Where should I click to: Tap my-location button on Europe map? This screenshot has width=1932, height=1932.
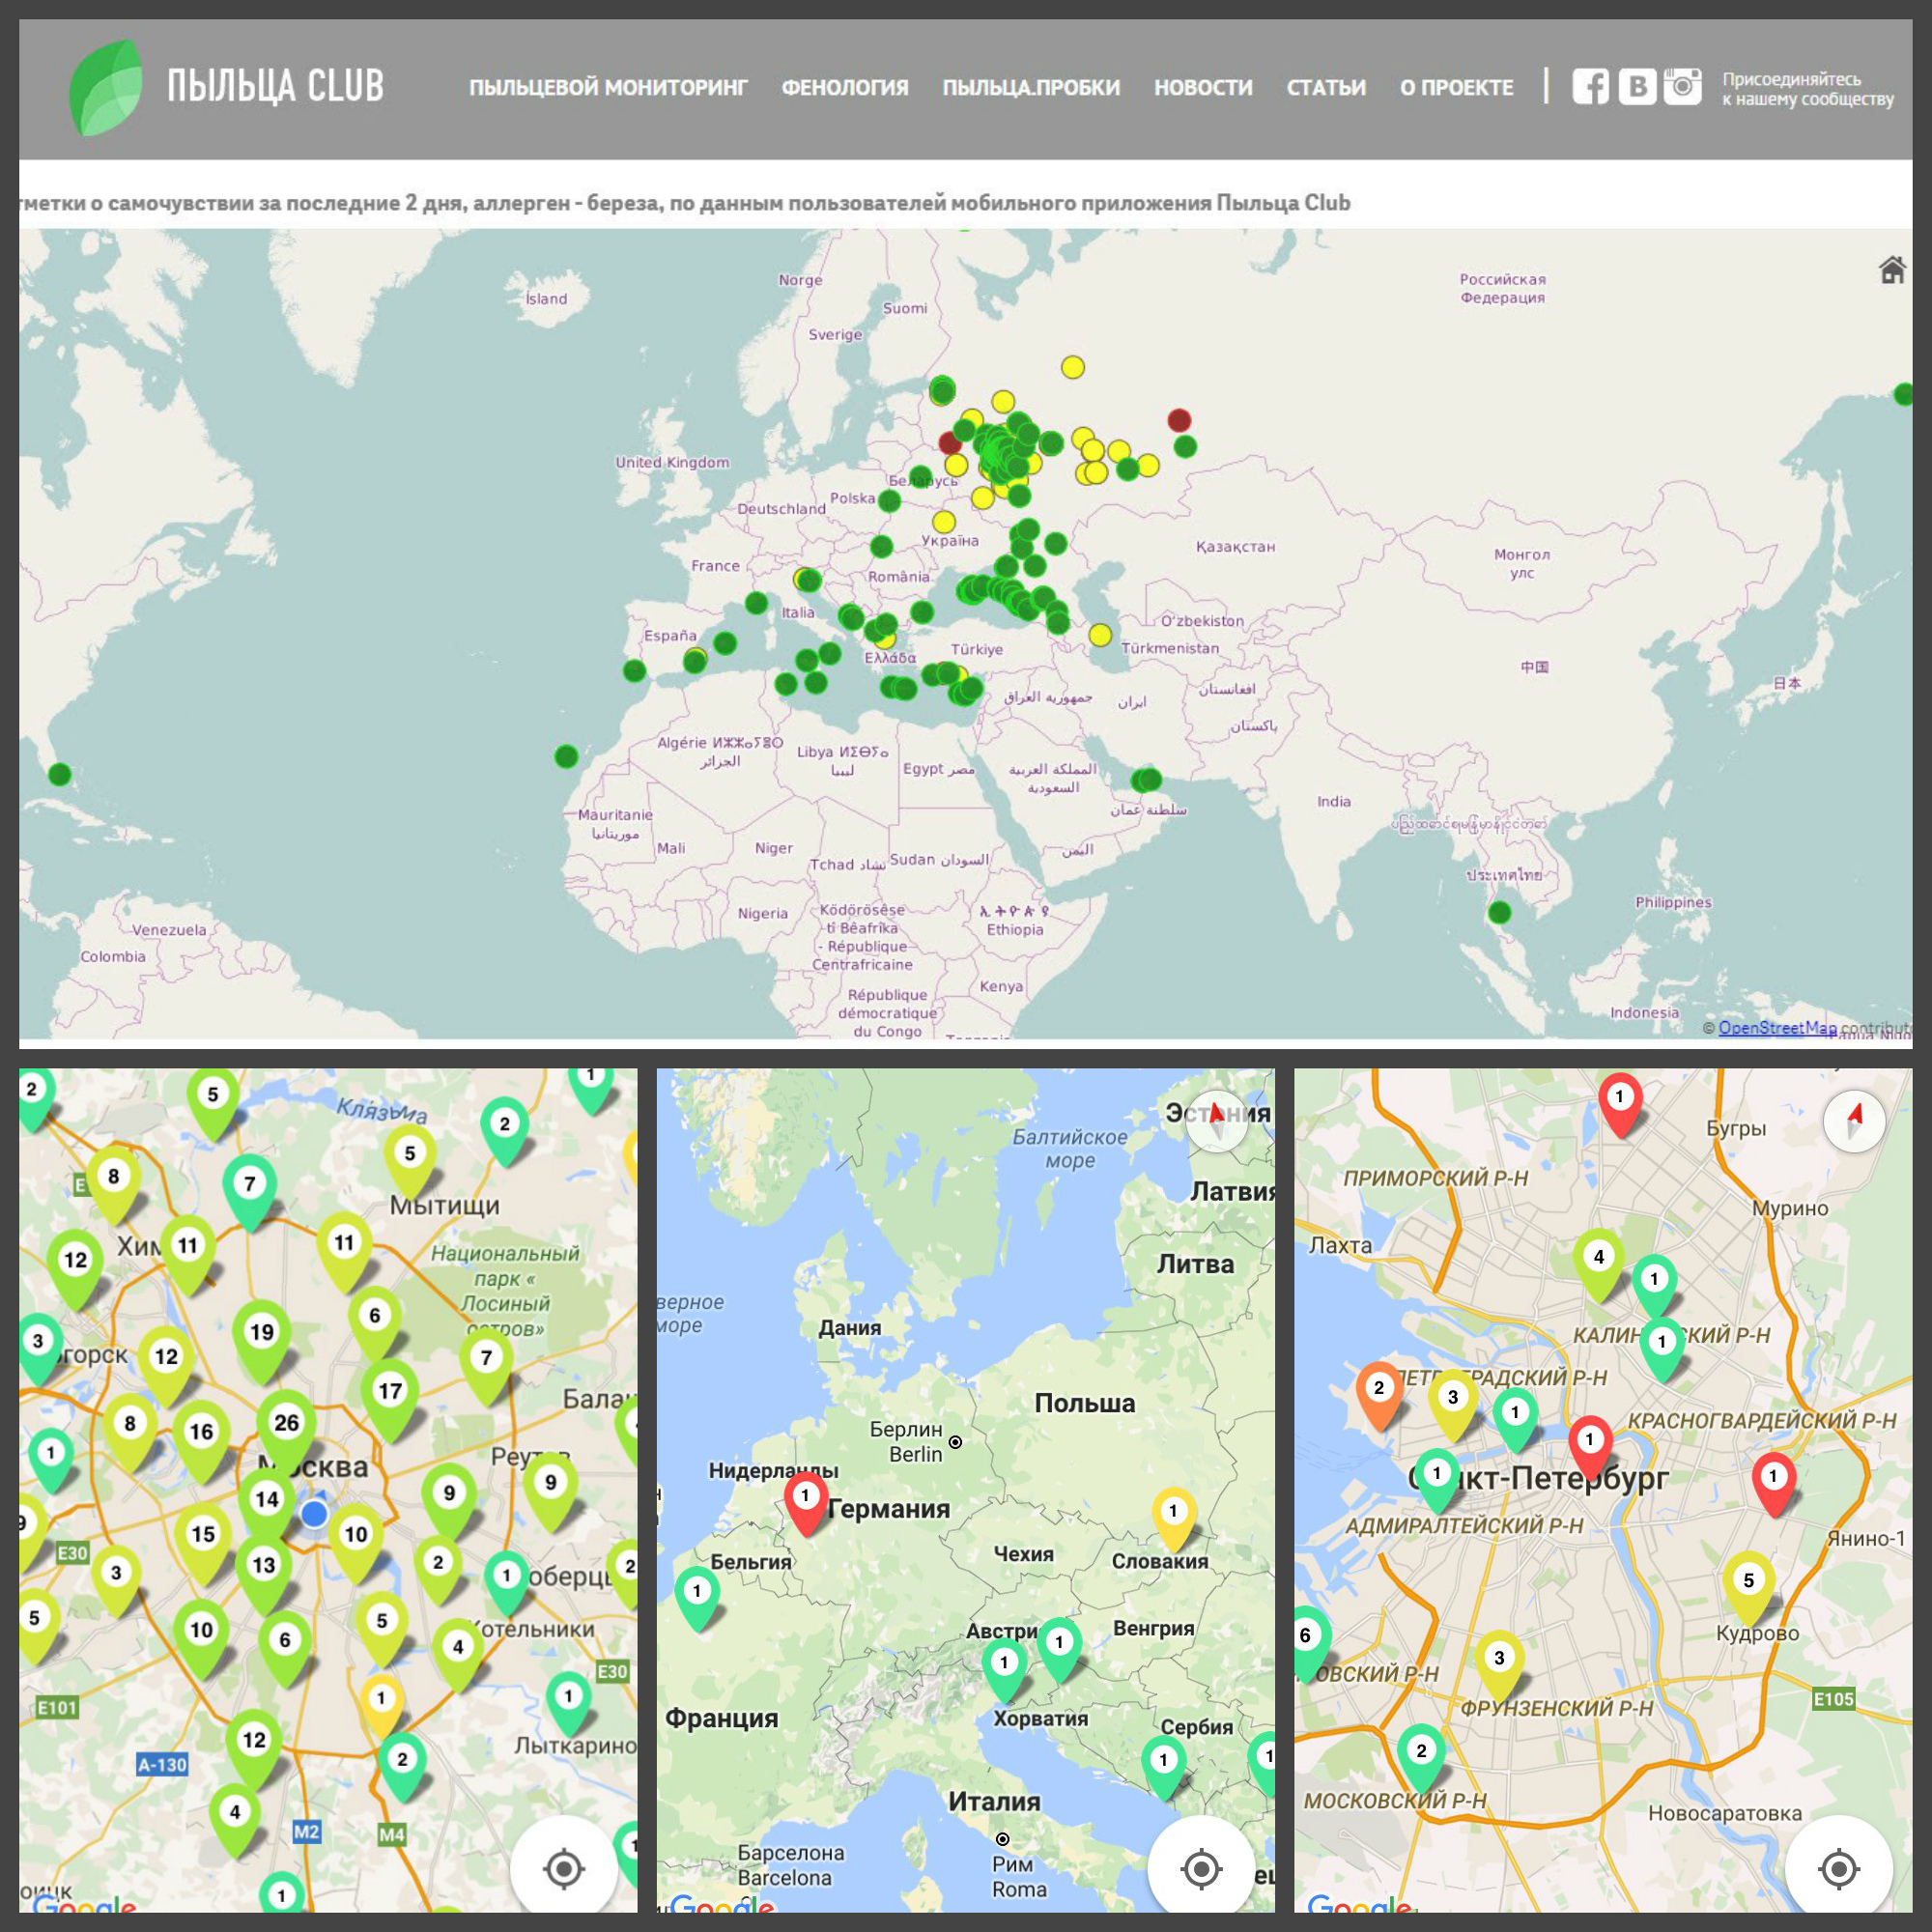1201,1868
